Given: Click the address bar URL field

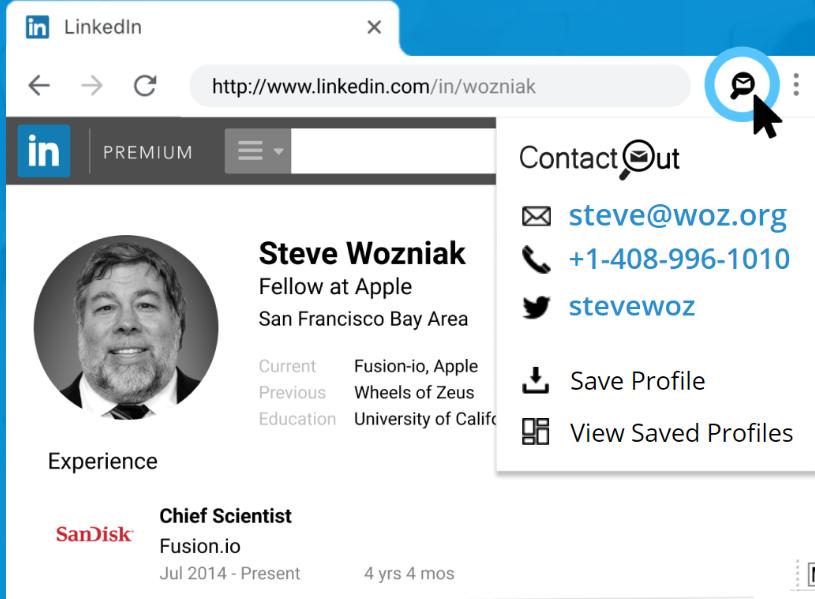Looking at the screenshot, I should pyautogui.click(x=440, y=87).
